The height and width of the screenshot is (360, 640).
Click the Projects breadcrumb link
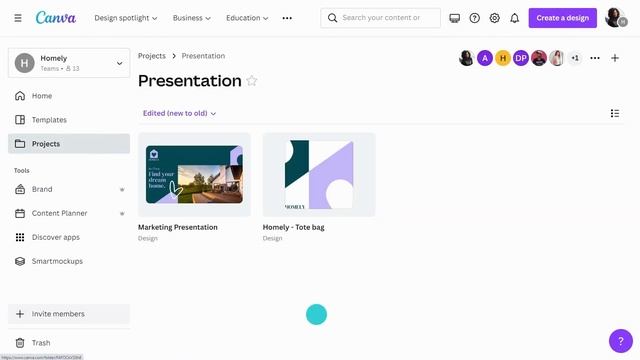152,56
